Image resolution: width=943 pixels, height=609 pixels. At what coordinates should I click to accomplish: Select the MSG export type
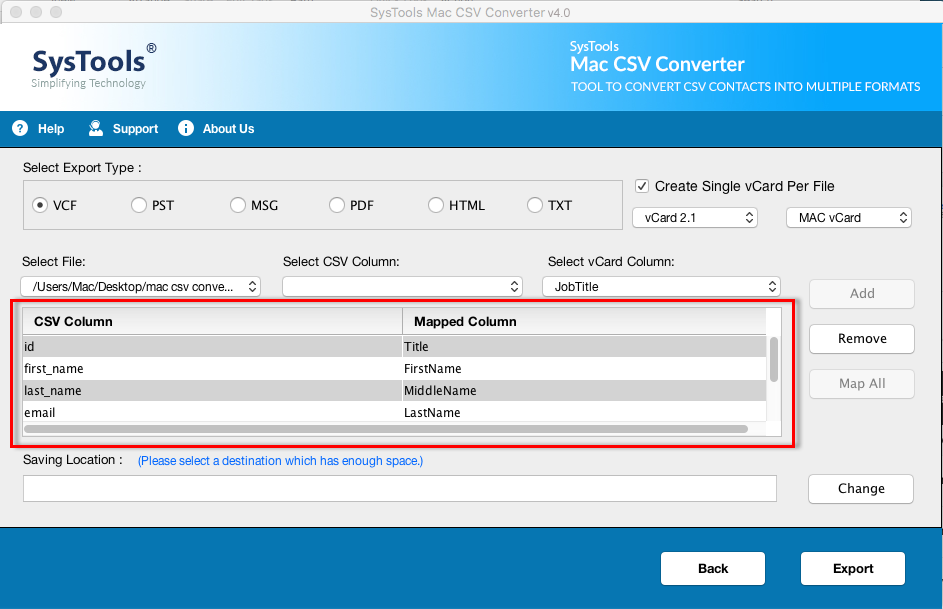point(238,205)
